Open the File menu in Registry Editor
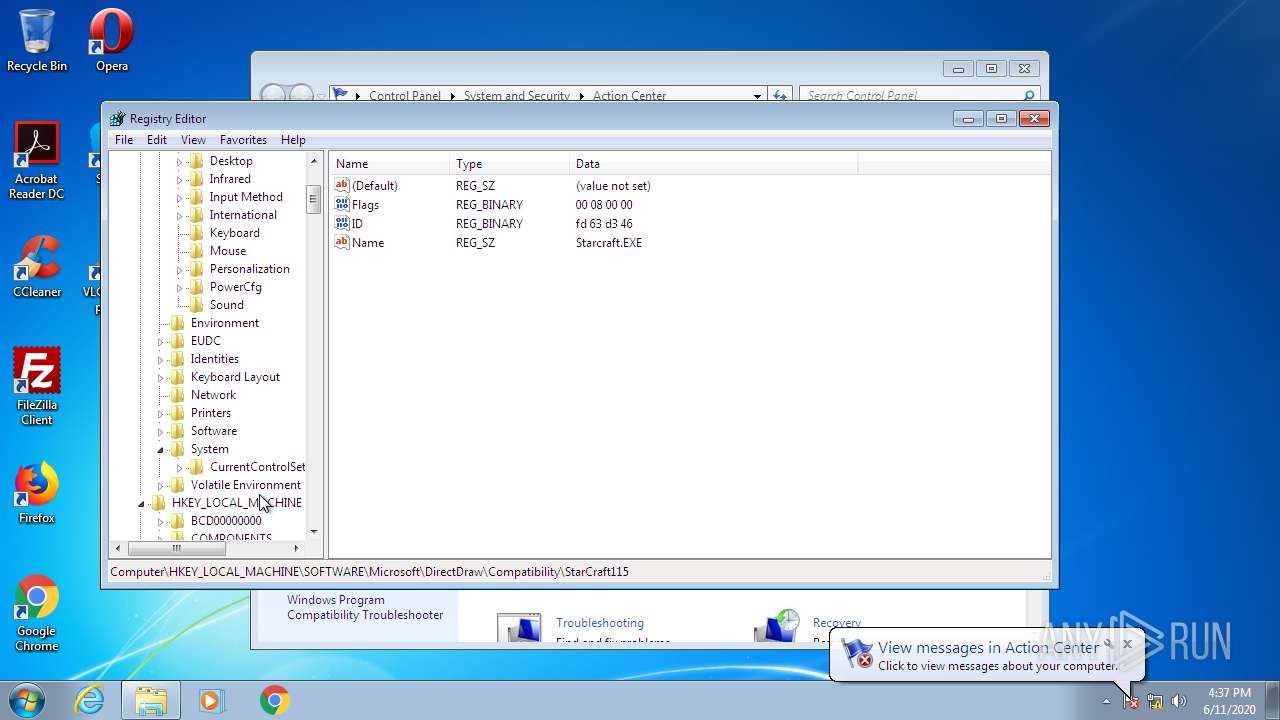Viewport: 1280px width, 720px height. point(124,140)
